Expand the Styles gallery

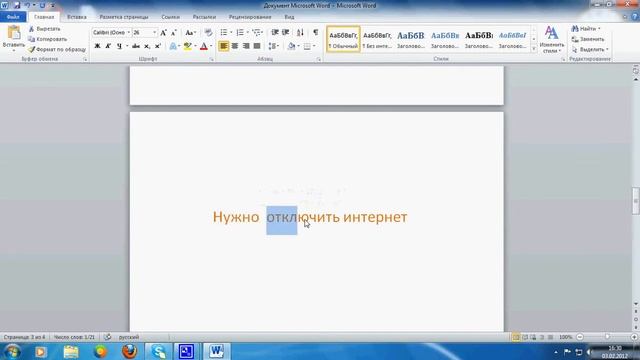pos(533,49)
